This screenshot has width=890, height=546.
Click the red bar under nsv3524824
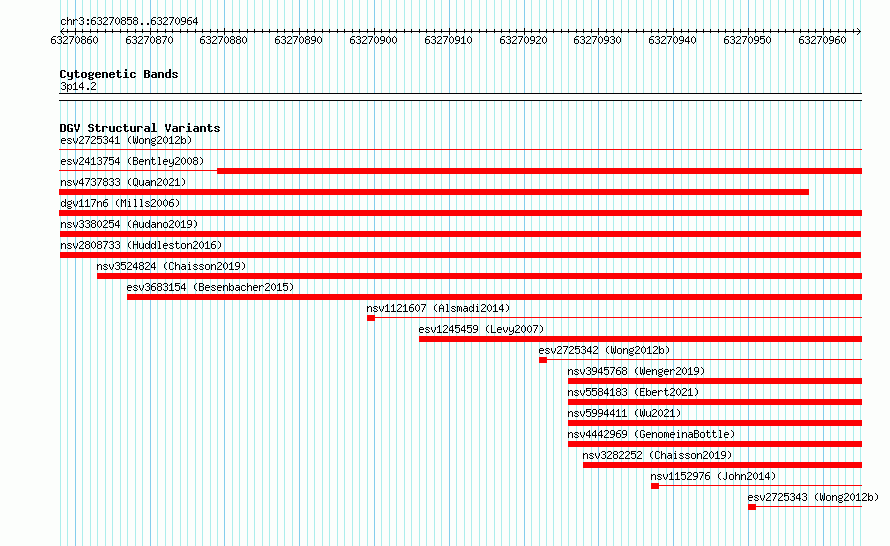pos(480,276)
